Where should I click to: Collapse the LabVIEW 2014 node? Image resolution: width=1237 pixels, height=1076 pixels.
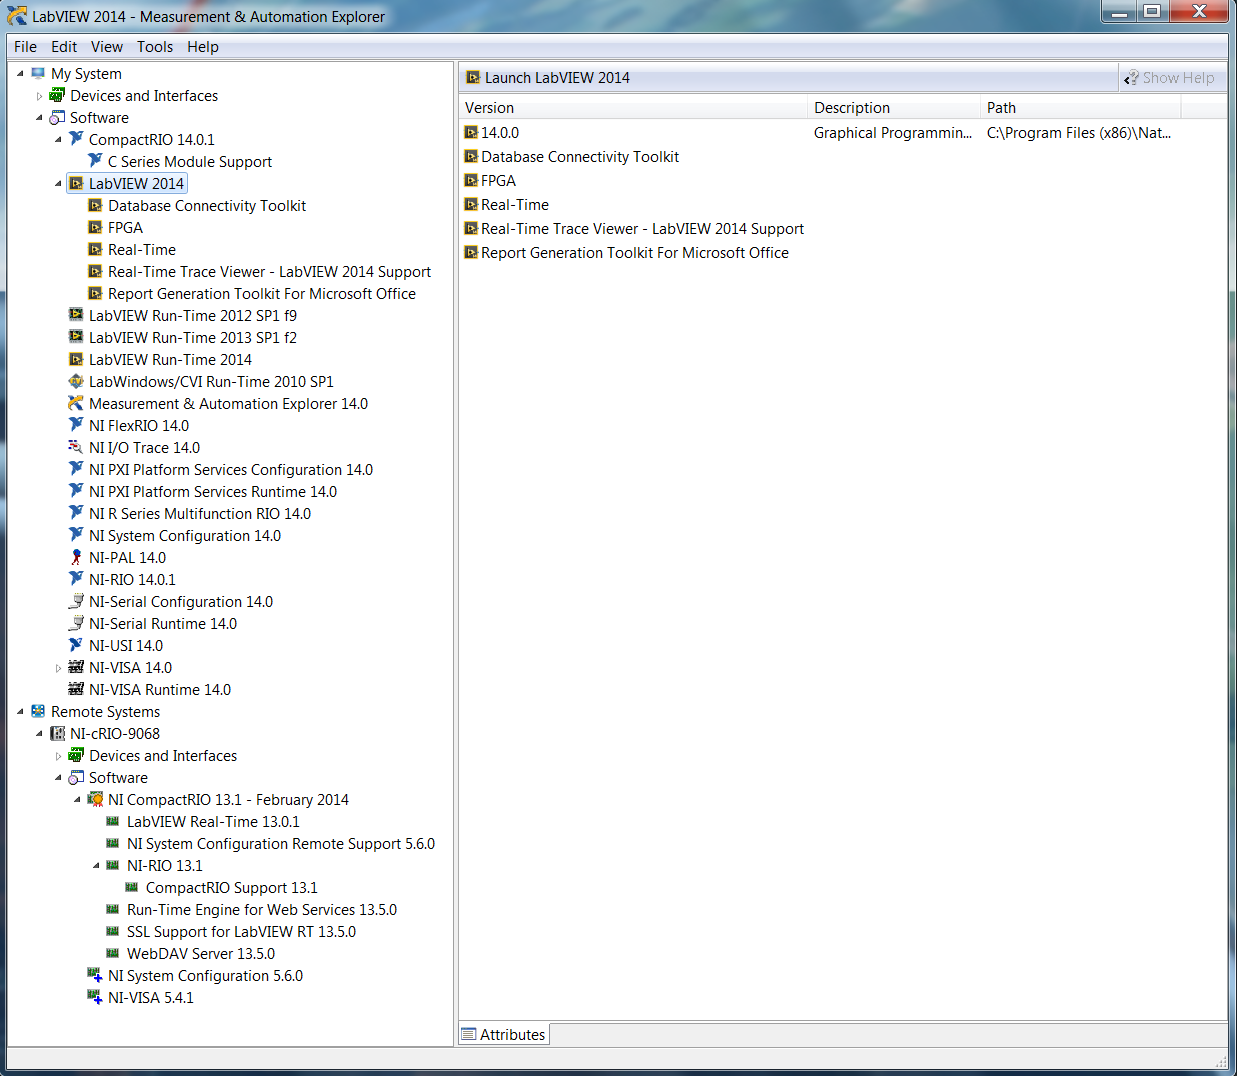pos(58,183)
